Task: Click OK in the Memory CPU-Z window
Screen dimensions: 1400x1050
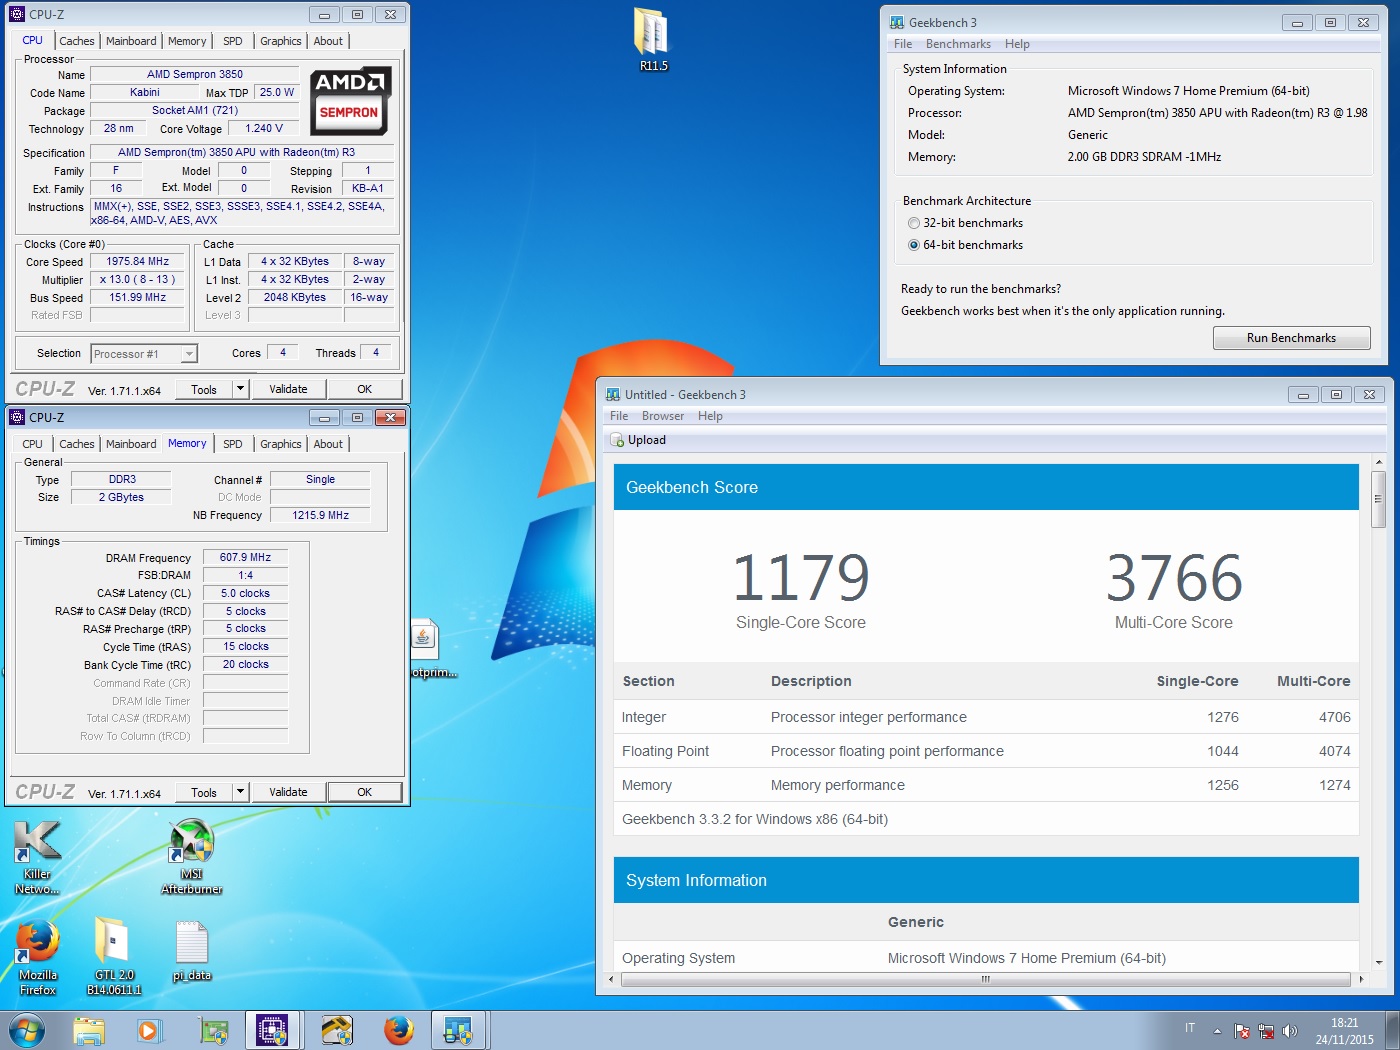Action: (364, 792)
